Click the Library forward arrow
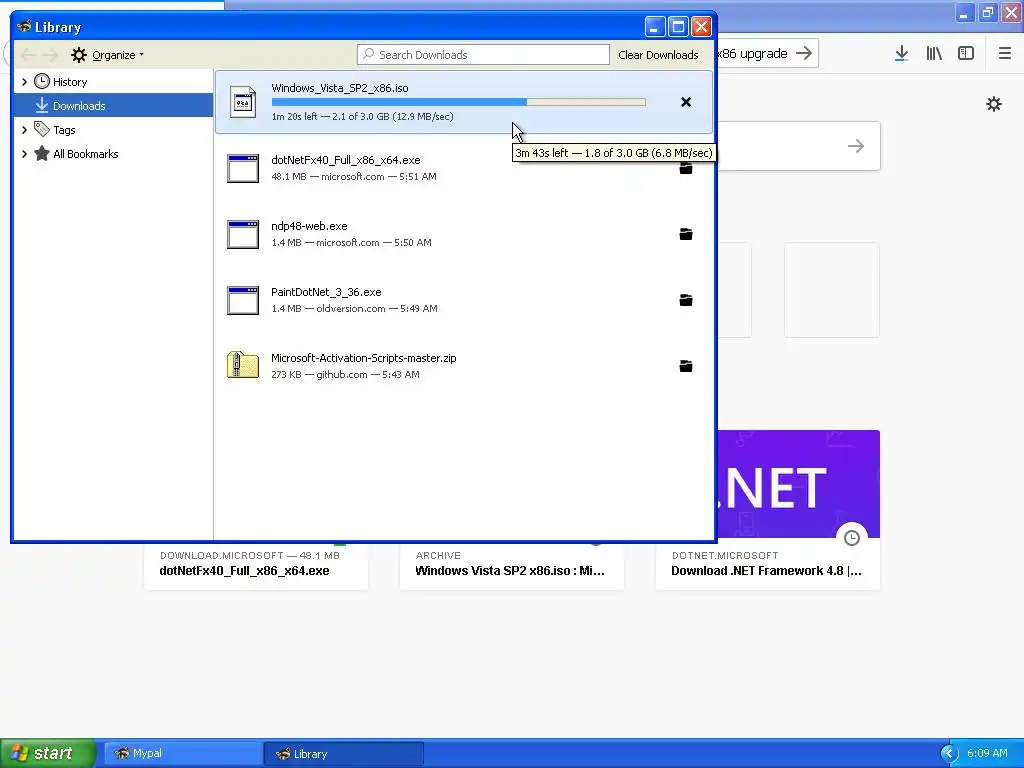 click(50, 55)
